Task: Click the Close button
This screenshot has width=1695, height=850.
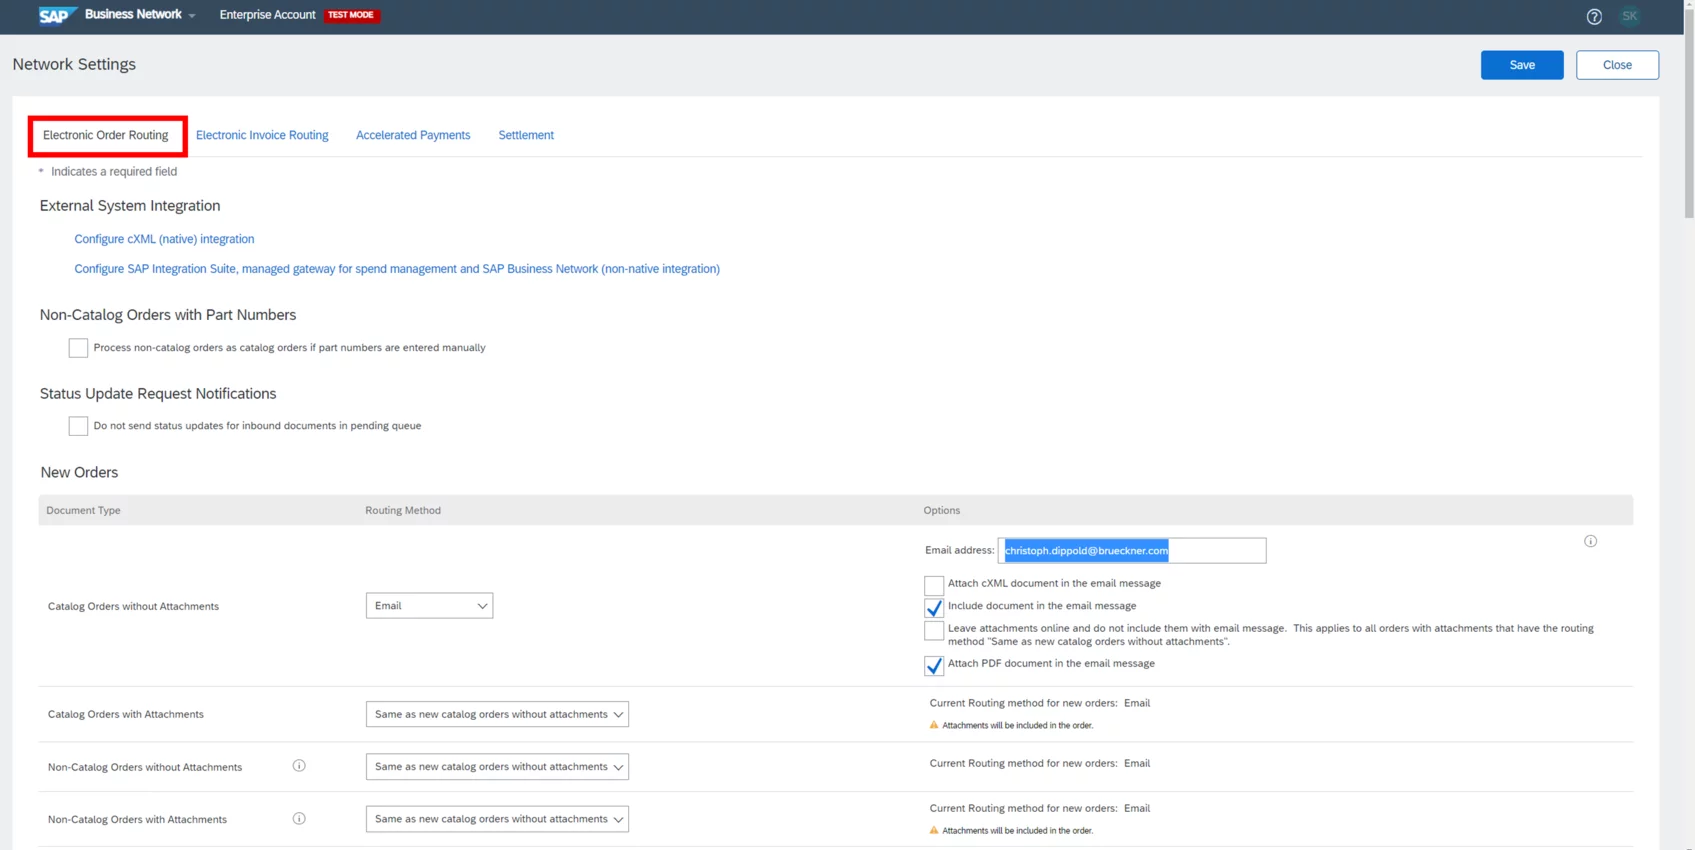Action: pyautogui.click(x=1617, y=65)
